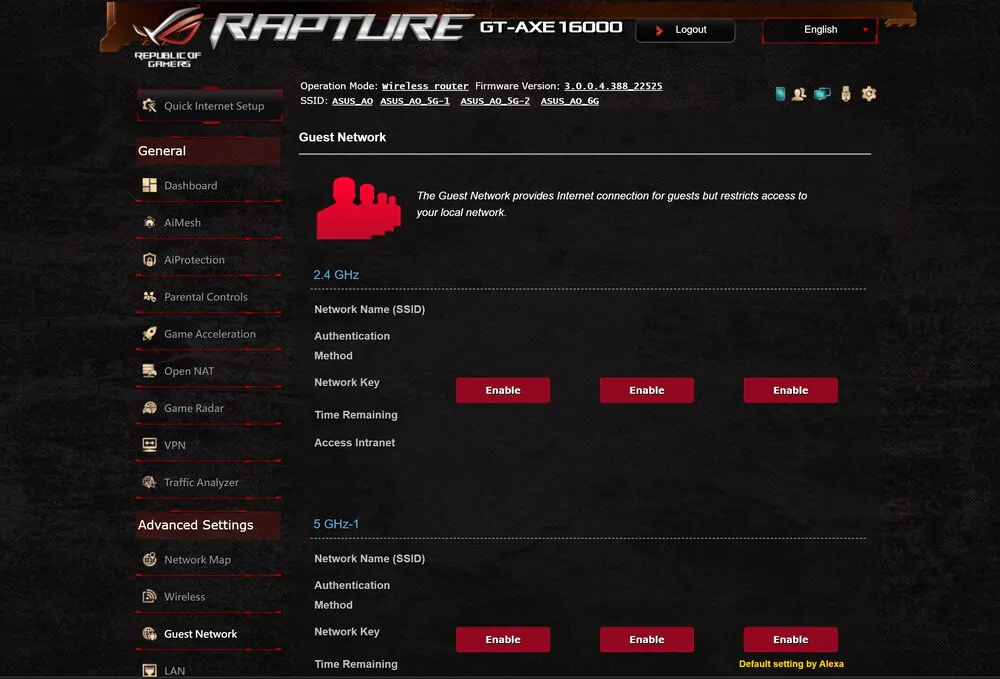
Task: Open the mobile app status icon
Action: click(780, 94)
